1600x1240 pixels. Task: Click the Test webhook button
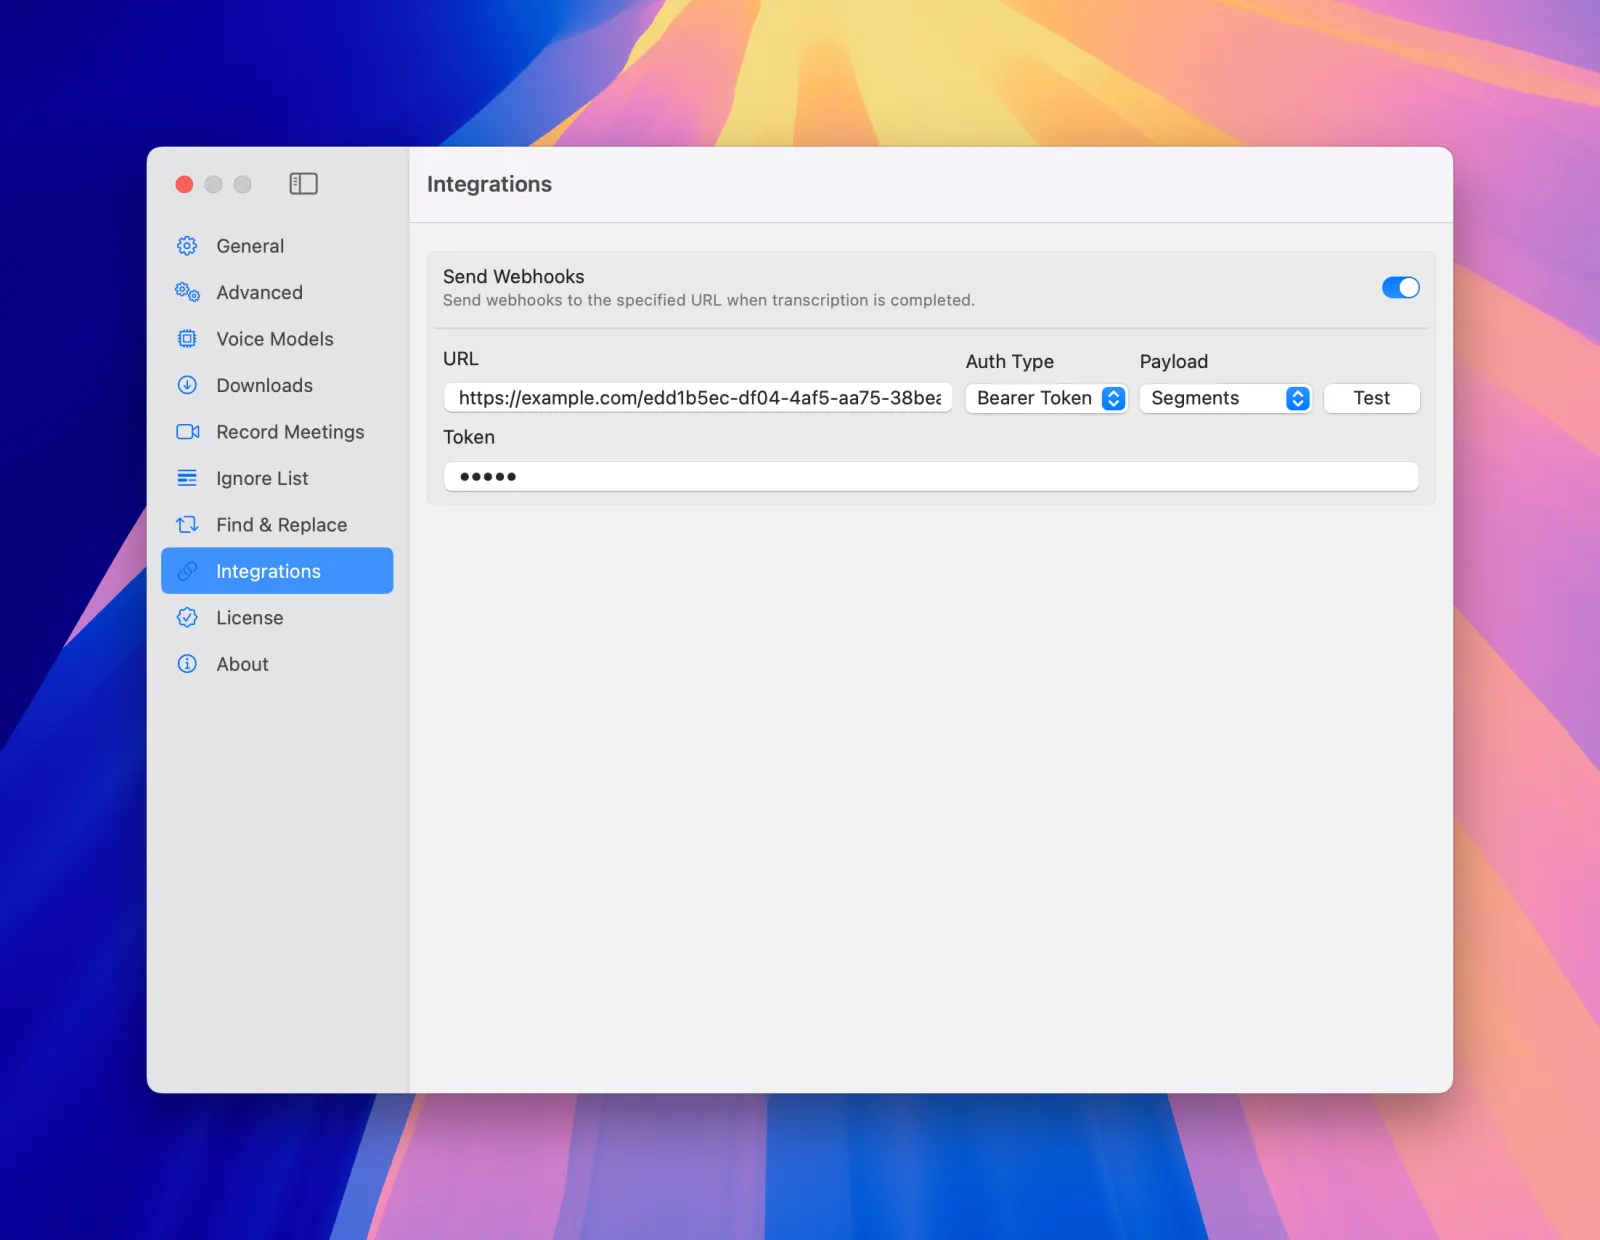[1371, 398]
